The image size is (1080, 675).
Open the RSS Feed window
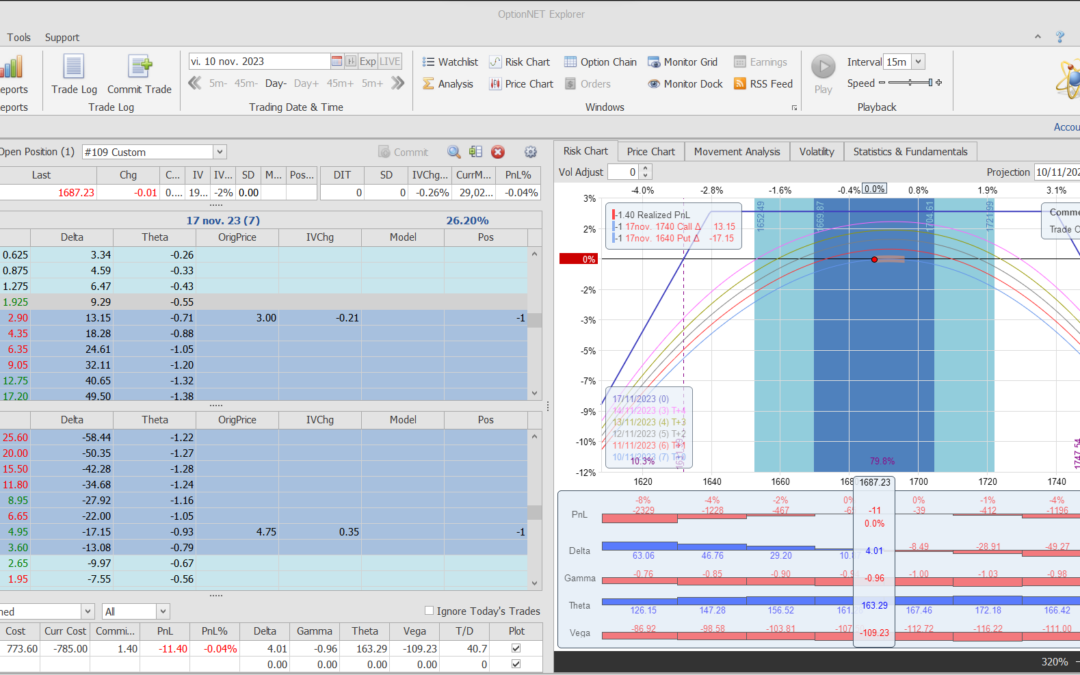pyautogui.click(x=763, y=84)
